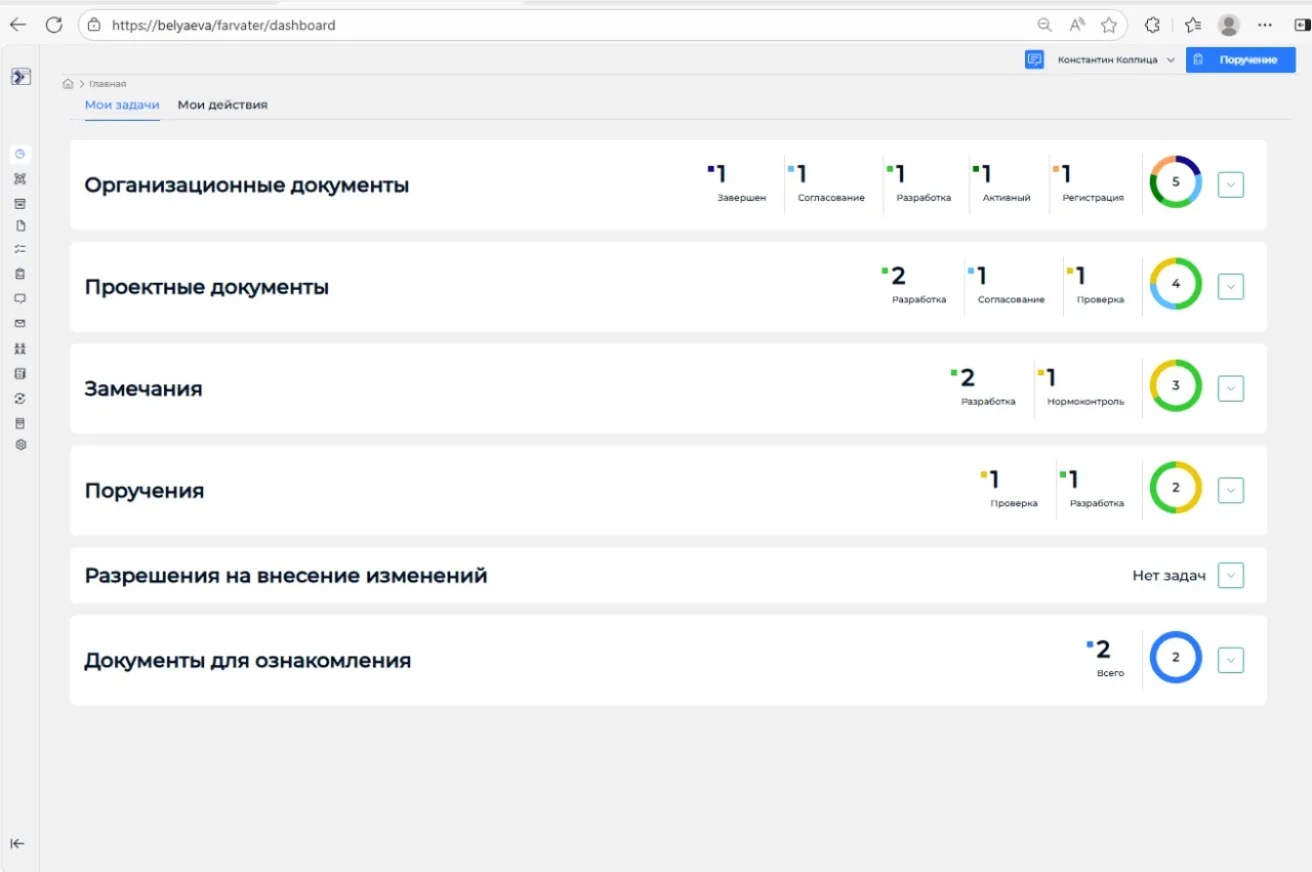Click the donut chart showing 5 tasks
The height and width of the screenshot is (872, 1312).
[x=1174, y=183]
